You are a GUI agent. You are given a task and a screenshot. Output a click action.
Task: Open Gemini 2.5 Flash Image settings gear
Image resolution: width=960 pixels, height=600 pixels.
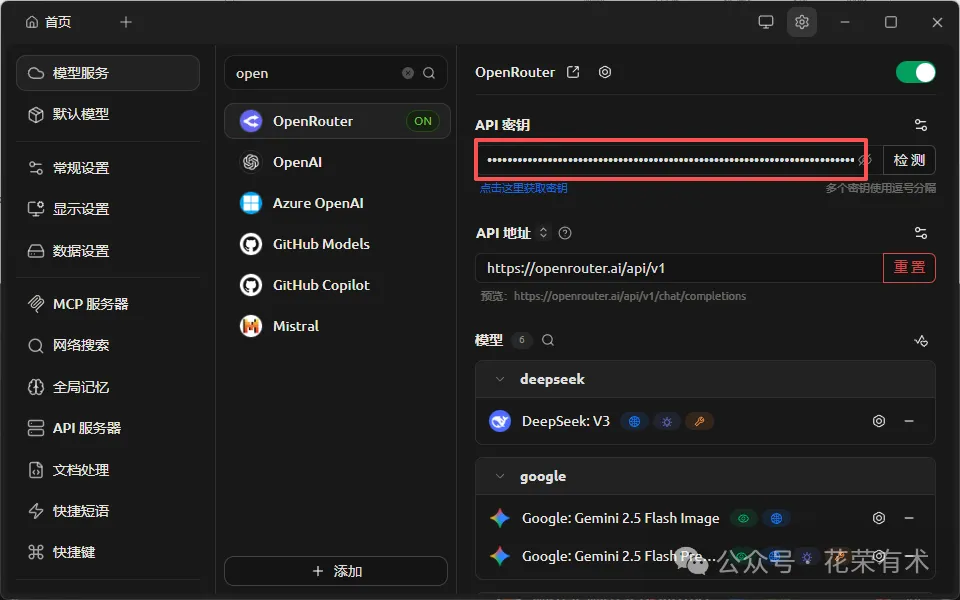click(879, 518)
